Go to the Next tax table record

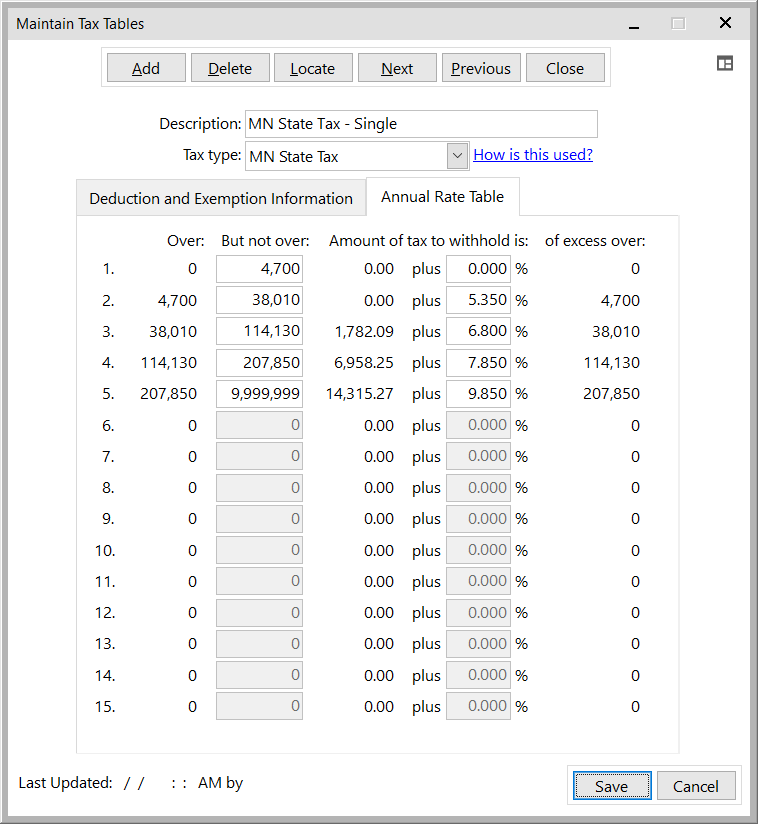click(397, 68)
